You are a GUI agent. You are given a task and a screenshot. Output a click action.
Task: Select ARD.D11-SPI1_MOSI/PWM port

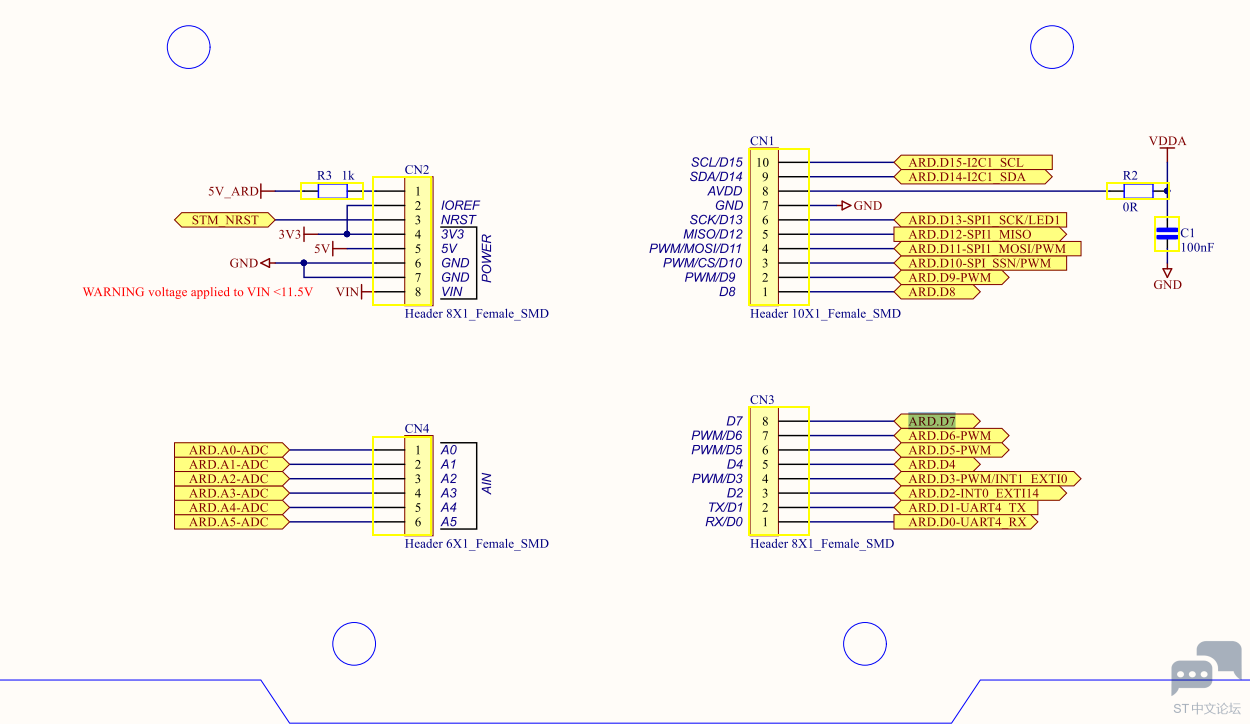(989, 249)
